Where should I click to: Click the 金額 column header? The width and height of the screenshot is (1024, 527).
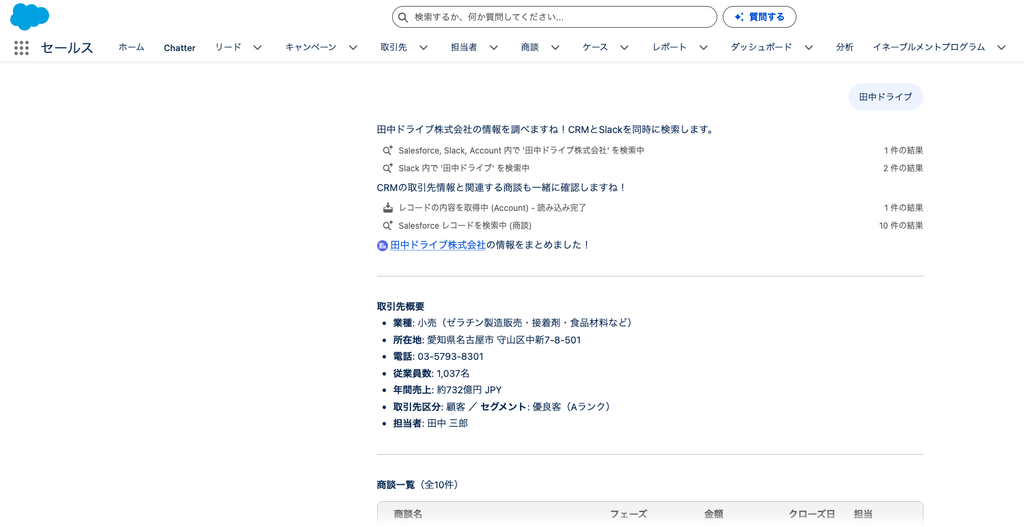point(713,515)
